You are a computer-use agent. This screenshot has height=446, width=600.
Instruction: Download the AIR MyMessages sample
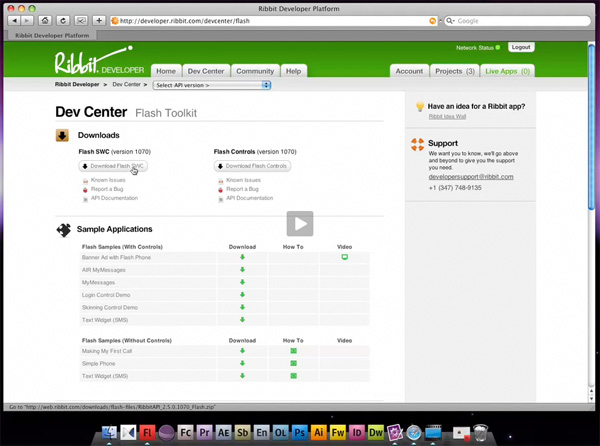tap(242, 270)
